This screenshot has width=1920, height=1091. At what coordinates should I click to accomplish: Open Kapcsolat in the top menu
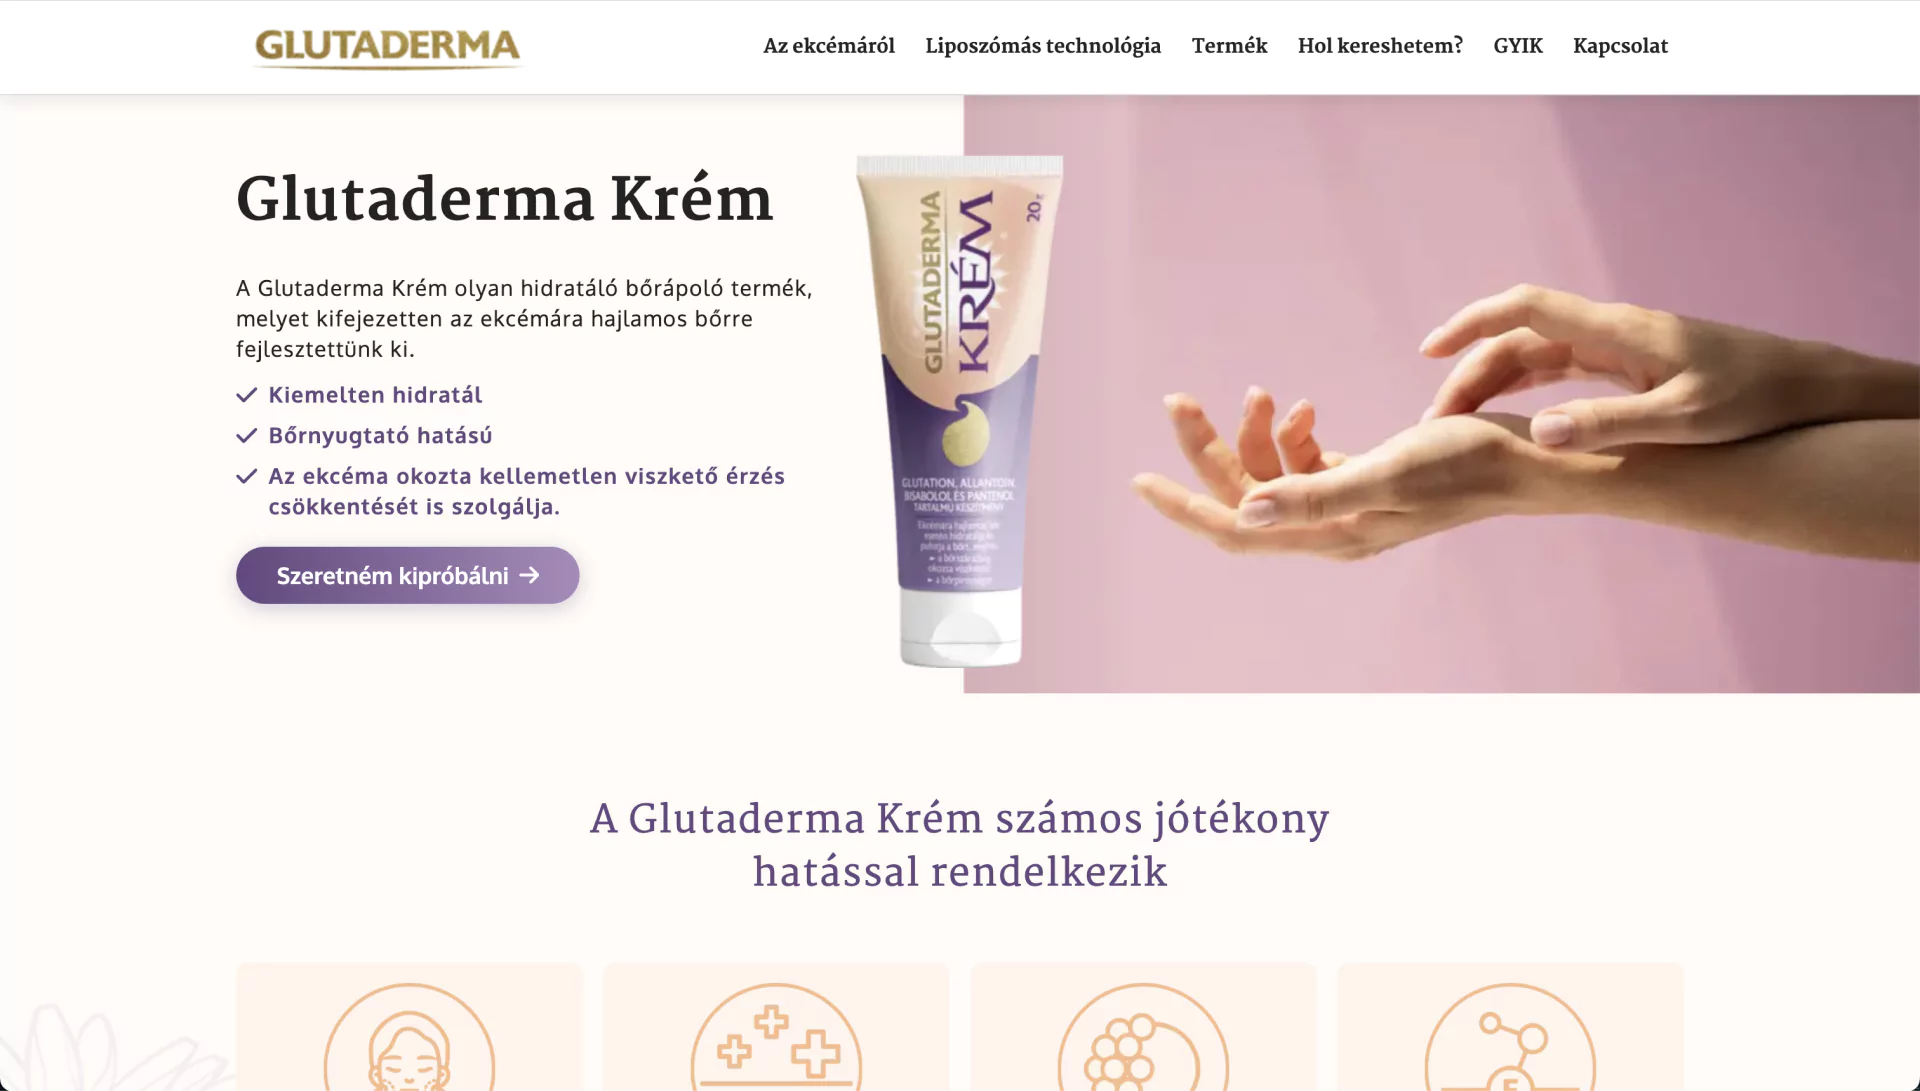click(1620, 46)
